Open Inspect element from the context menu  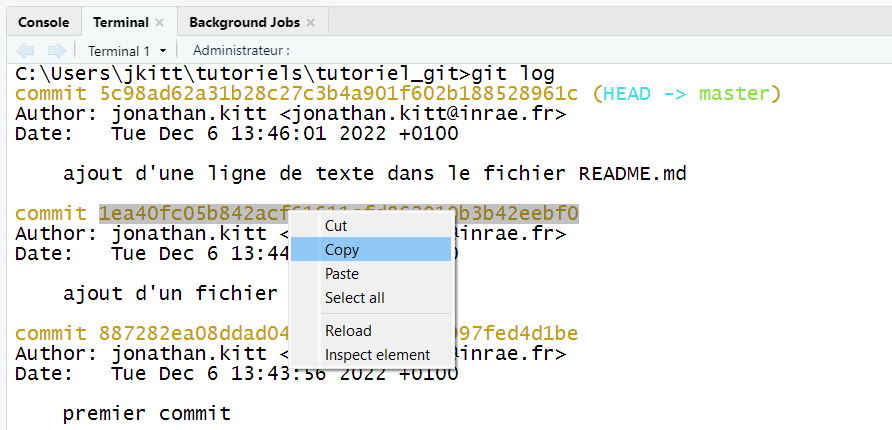click(x=377, y=354)
